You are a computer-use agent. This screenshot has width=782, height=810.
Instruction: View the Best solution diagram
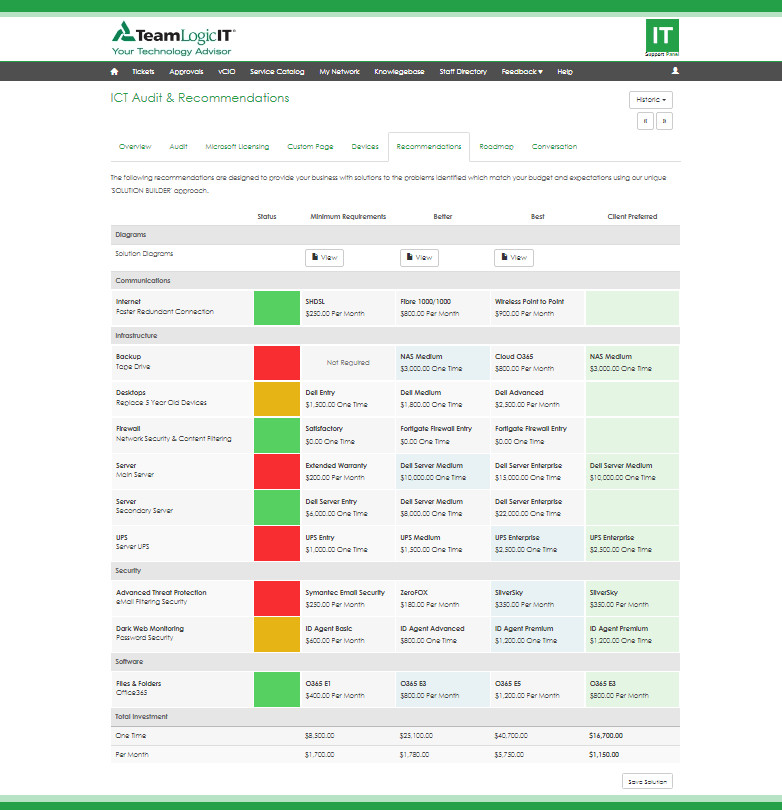point(513,258)
